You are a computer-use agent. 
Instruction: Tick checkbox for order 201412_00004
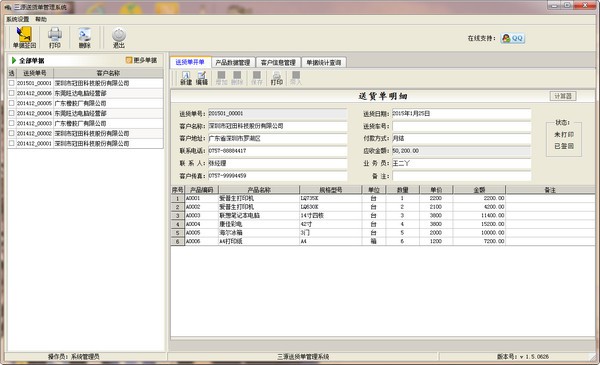[11, 113]
